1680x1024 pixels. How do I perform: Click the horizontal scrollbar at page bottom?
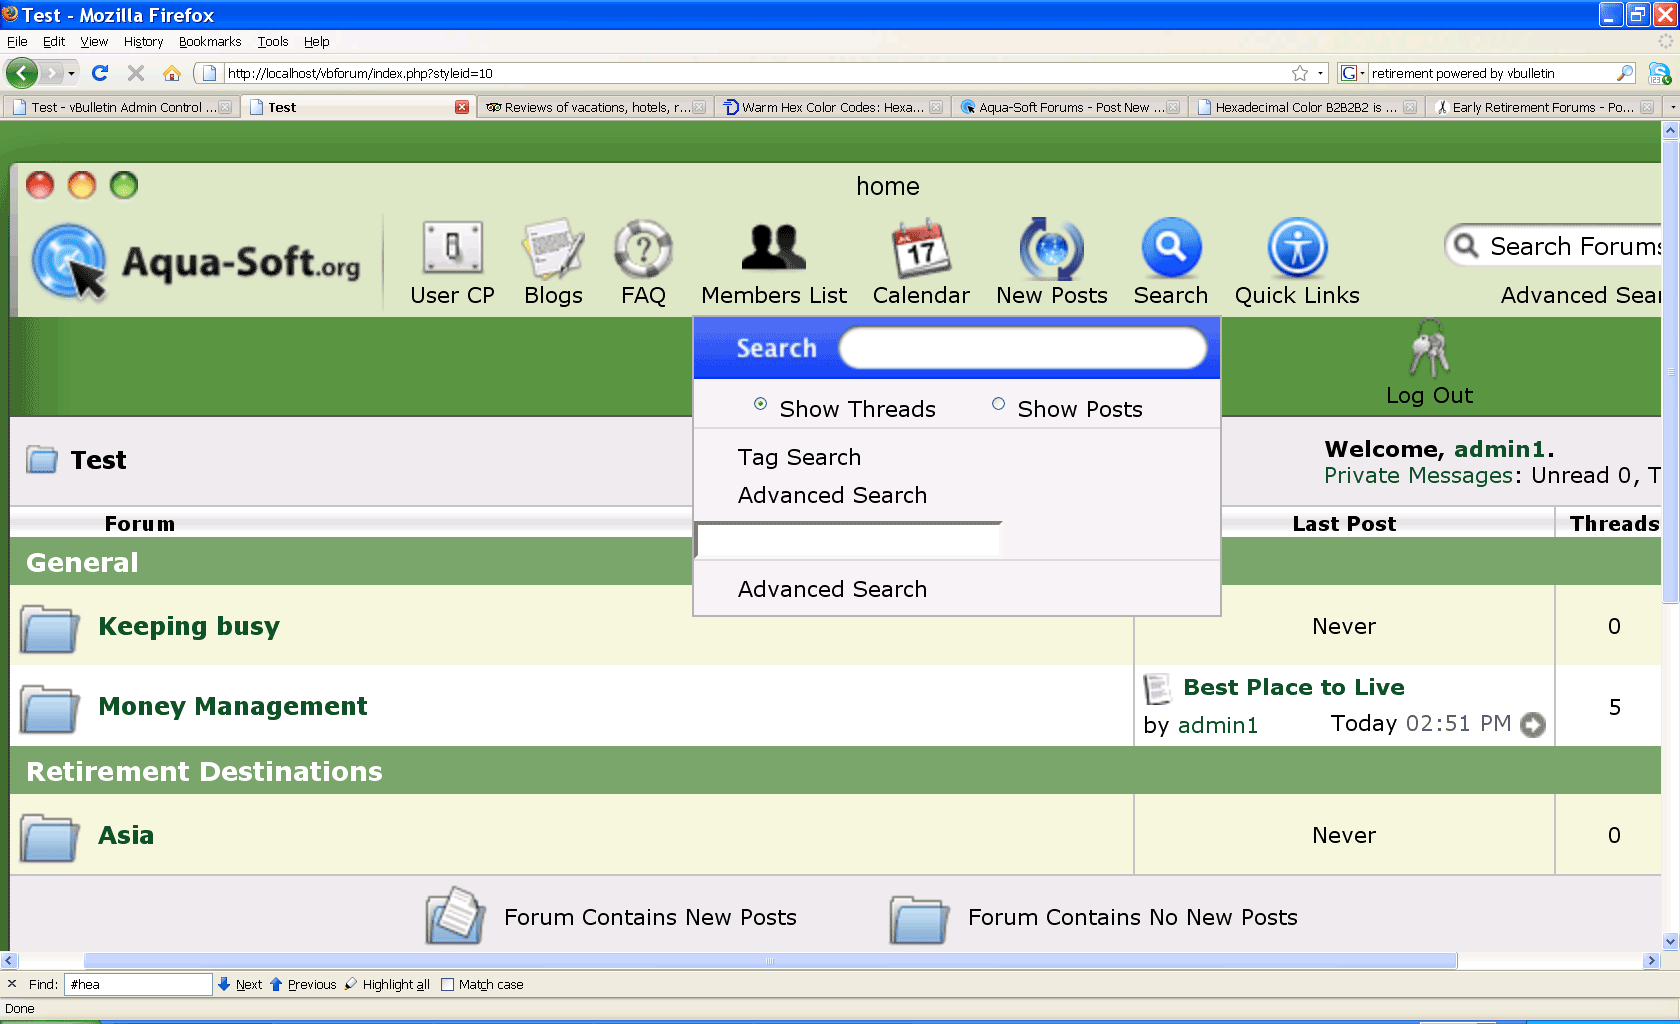(x=770, y=961)
